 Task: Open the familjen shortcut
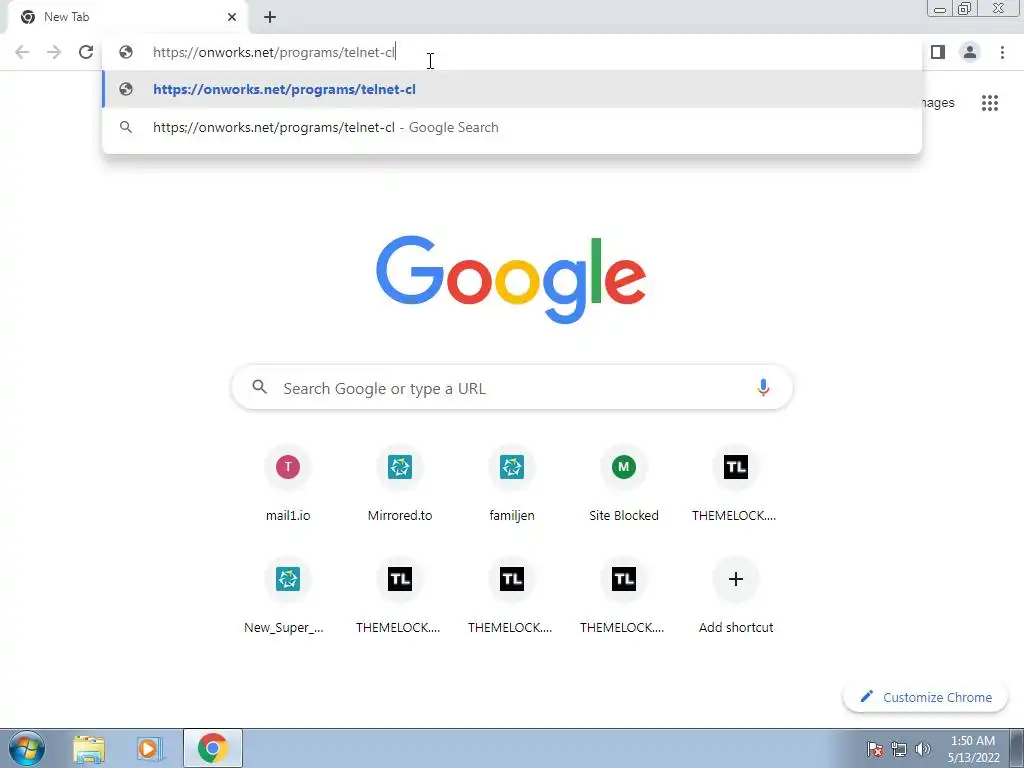tap(512, 483)
